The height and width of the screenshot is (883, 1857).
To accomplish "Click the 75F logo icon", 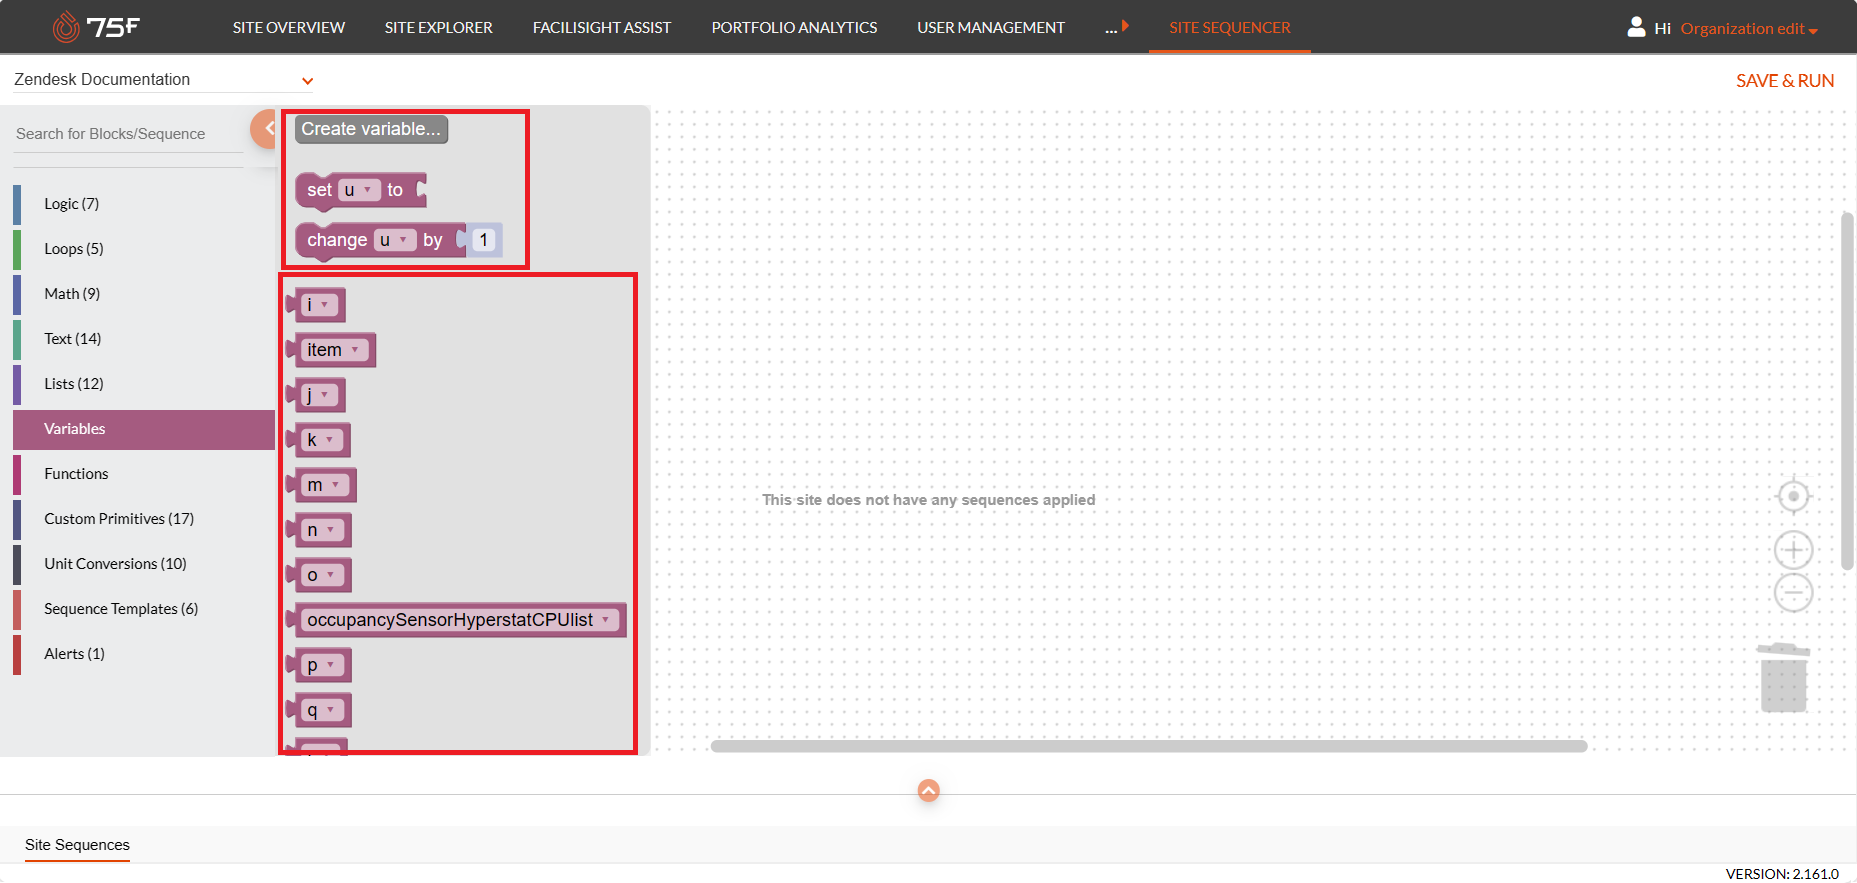I will pos(66,27).
